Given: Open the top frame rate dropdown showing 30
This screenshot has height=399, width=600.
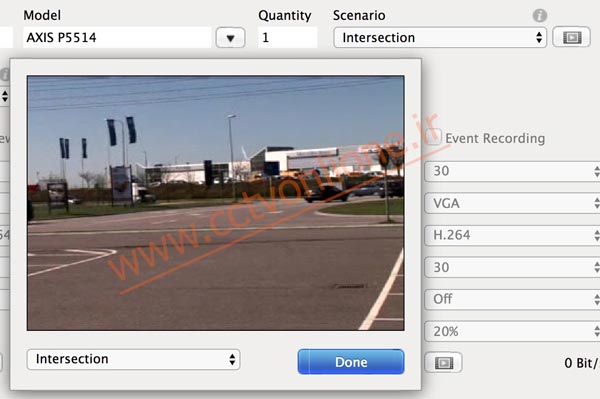Looking at the screenshot, I should (512, 171).
